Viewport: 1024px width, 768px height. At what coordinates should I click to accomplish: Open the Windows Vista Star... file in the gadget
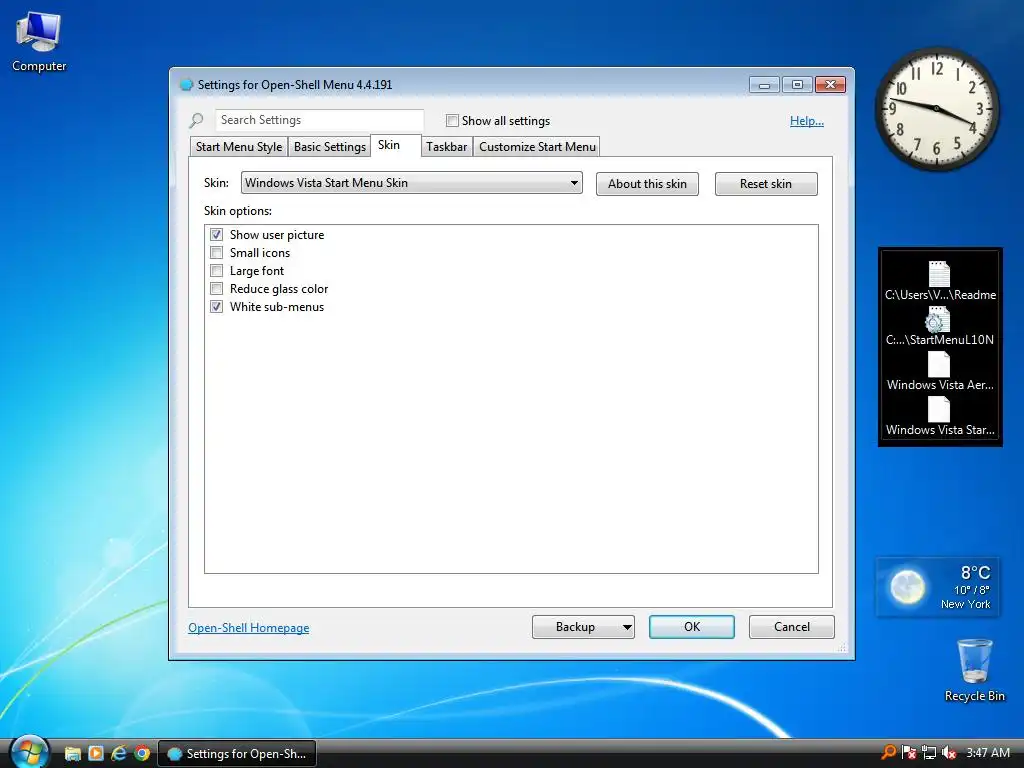[x=940, y=417]
